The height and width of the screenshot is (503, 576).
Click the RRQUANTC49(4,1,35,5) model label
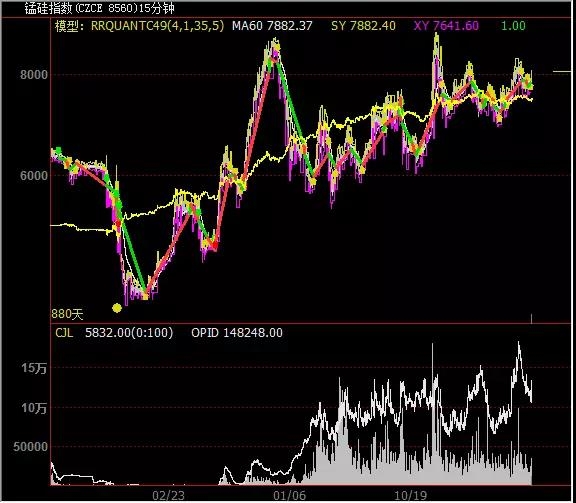[x=157, y=26]
